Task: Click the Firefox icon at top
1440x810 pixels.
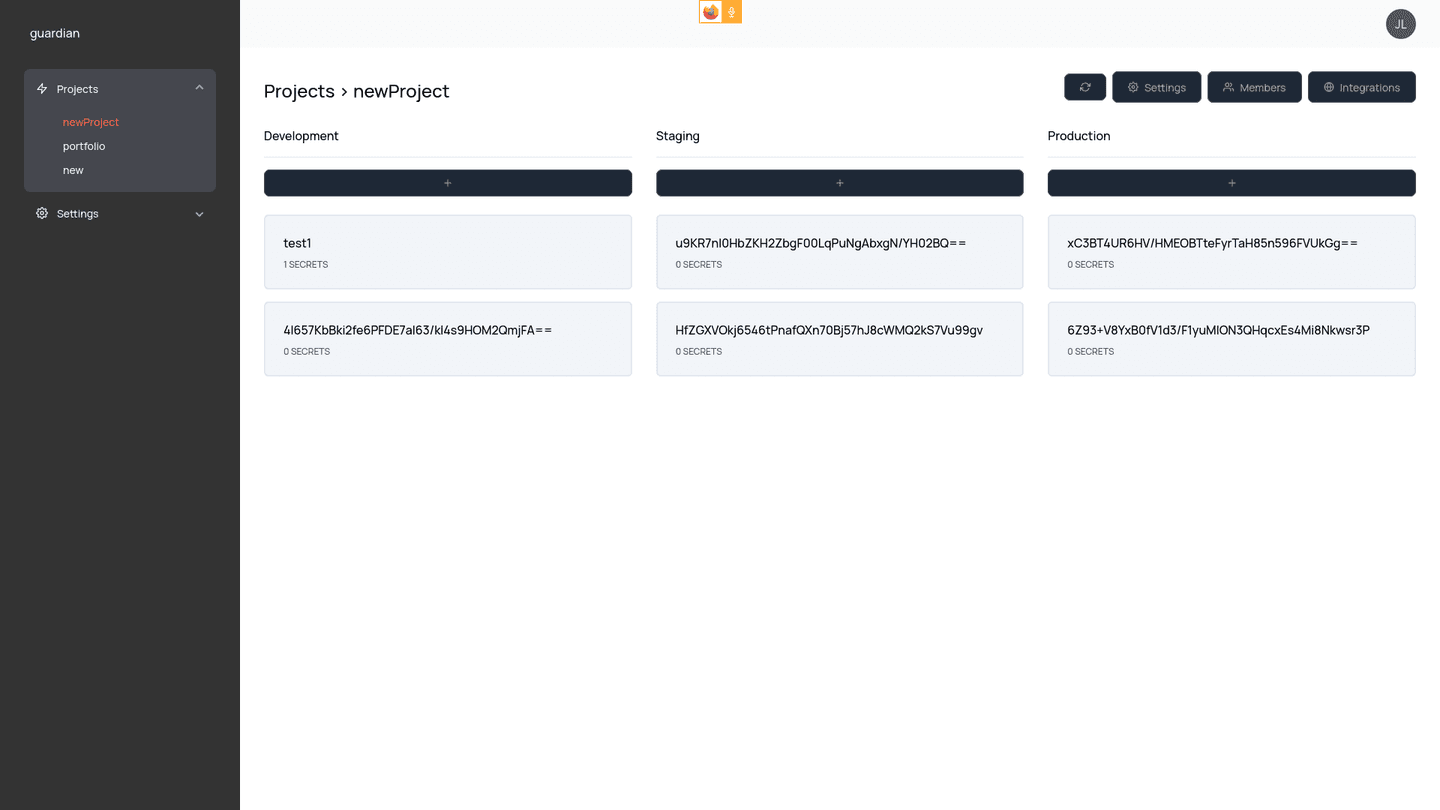Action: (711, 12)
